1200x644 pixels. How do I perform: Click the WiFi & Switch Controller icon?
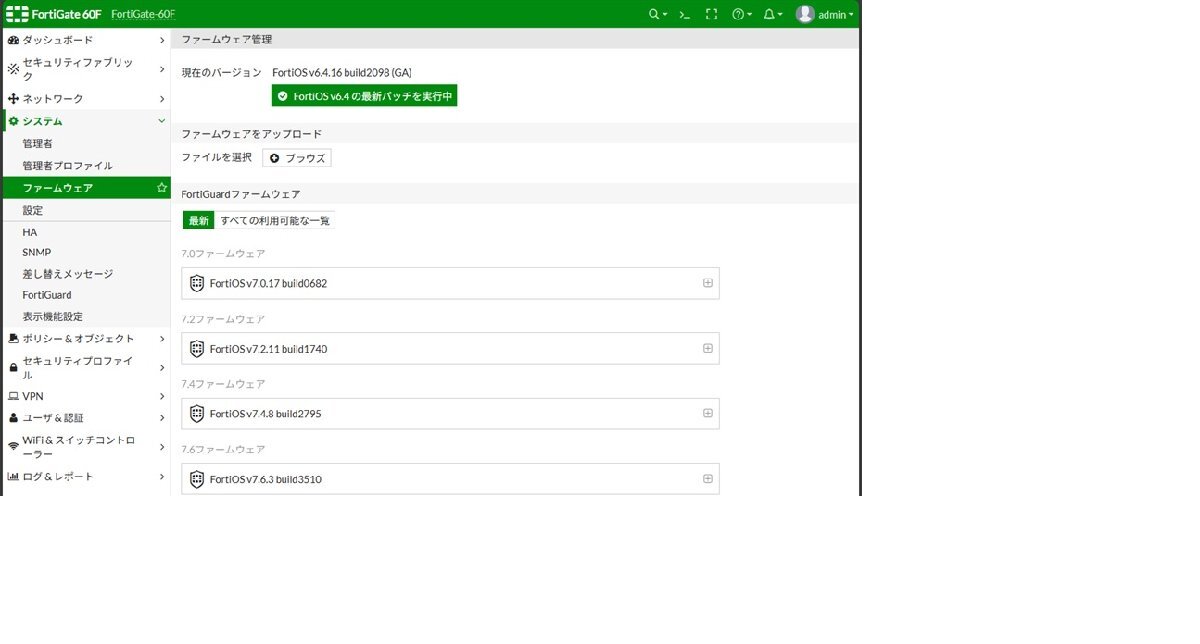tap(13, 447)
